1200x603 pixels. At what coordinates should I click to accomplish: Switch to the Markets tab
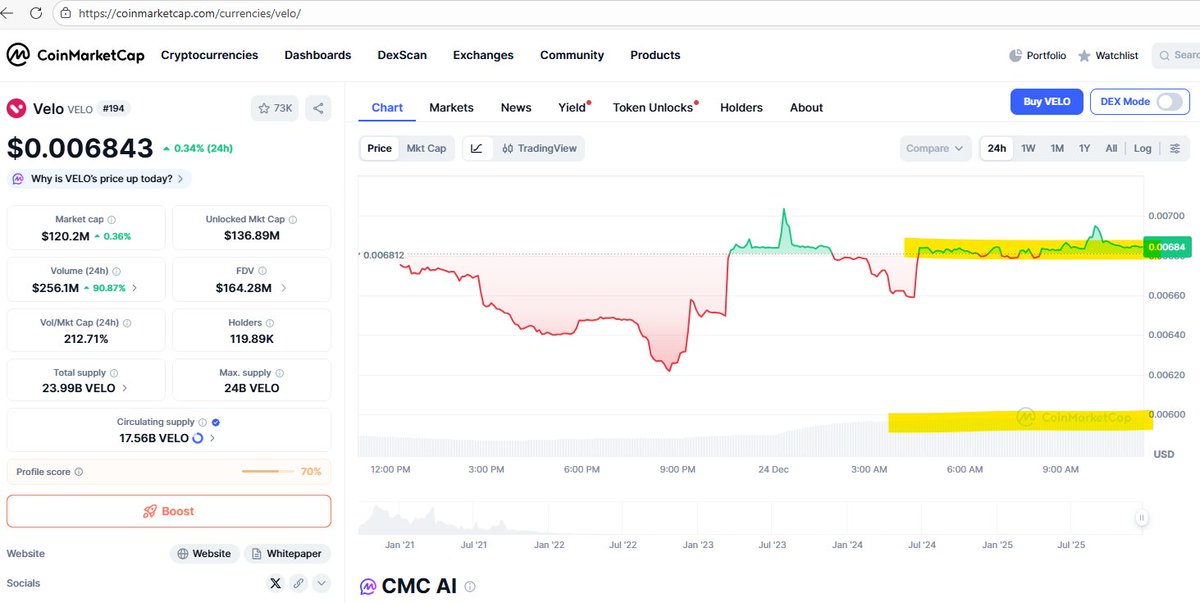coord(451,107)
